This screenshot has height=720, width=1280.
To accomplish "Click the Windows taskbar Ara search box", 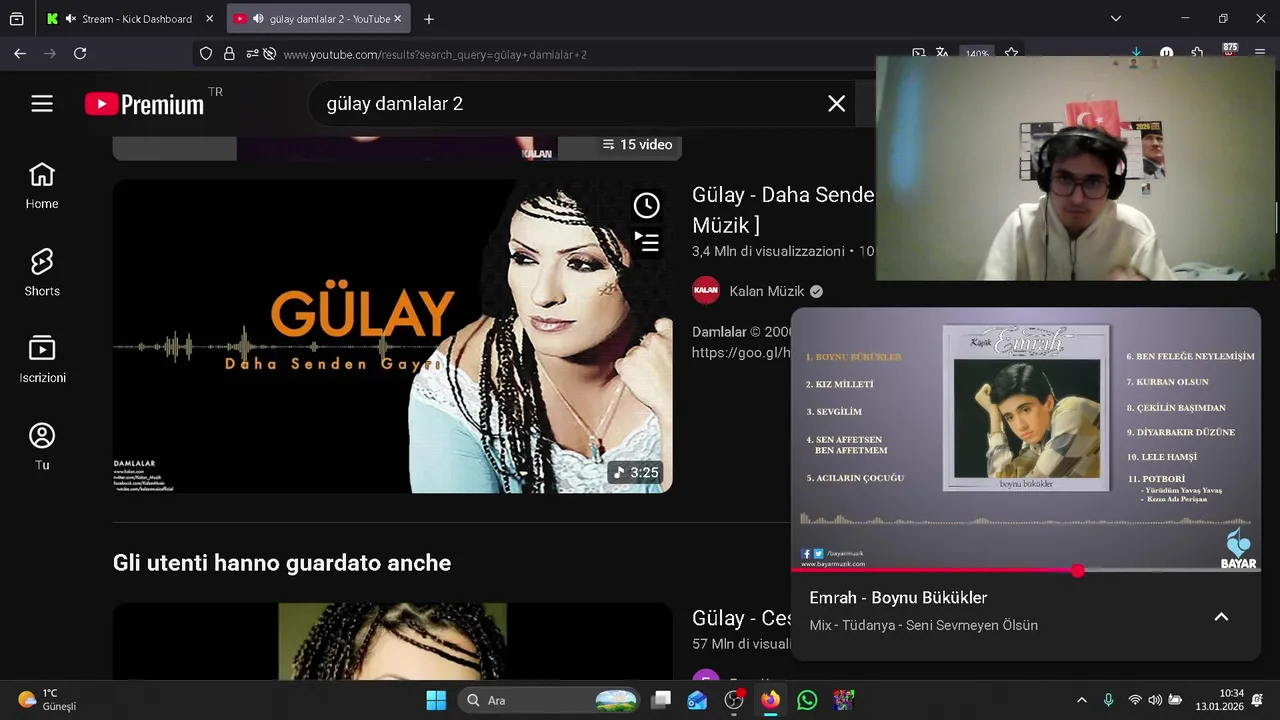I will [x=548, y=700].
